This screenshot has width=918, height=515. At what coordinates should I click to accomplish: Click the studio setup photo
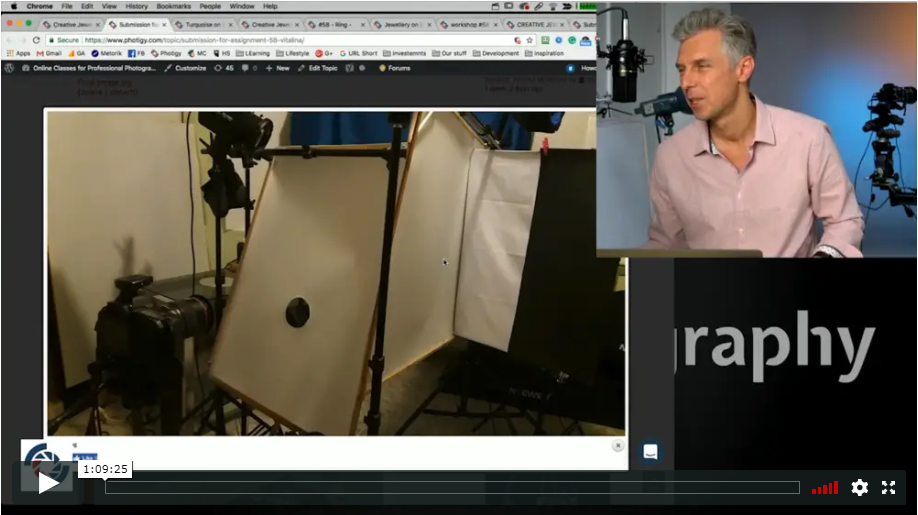click(335, 273)
